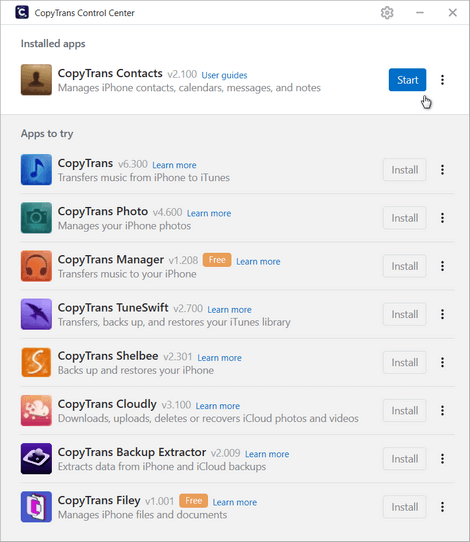
Task: Click the CopyTrans Contacts app icon
Action: click(36, 80)
